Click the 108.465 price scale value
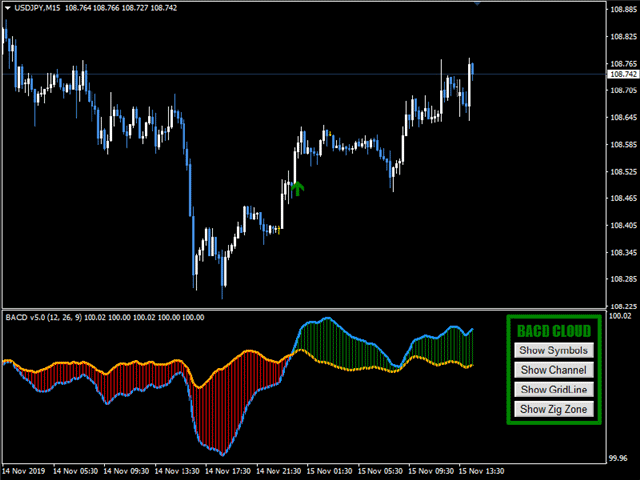Viewport: 640px width, 480px height. [x=623, y=198]
